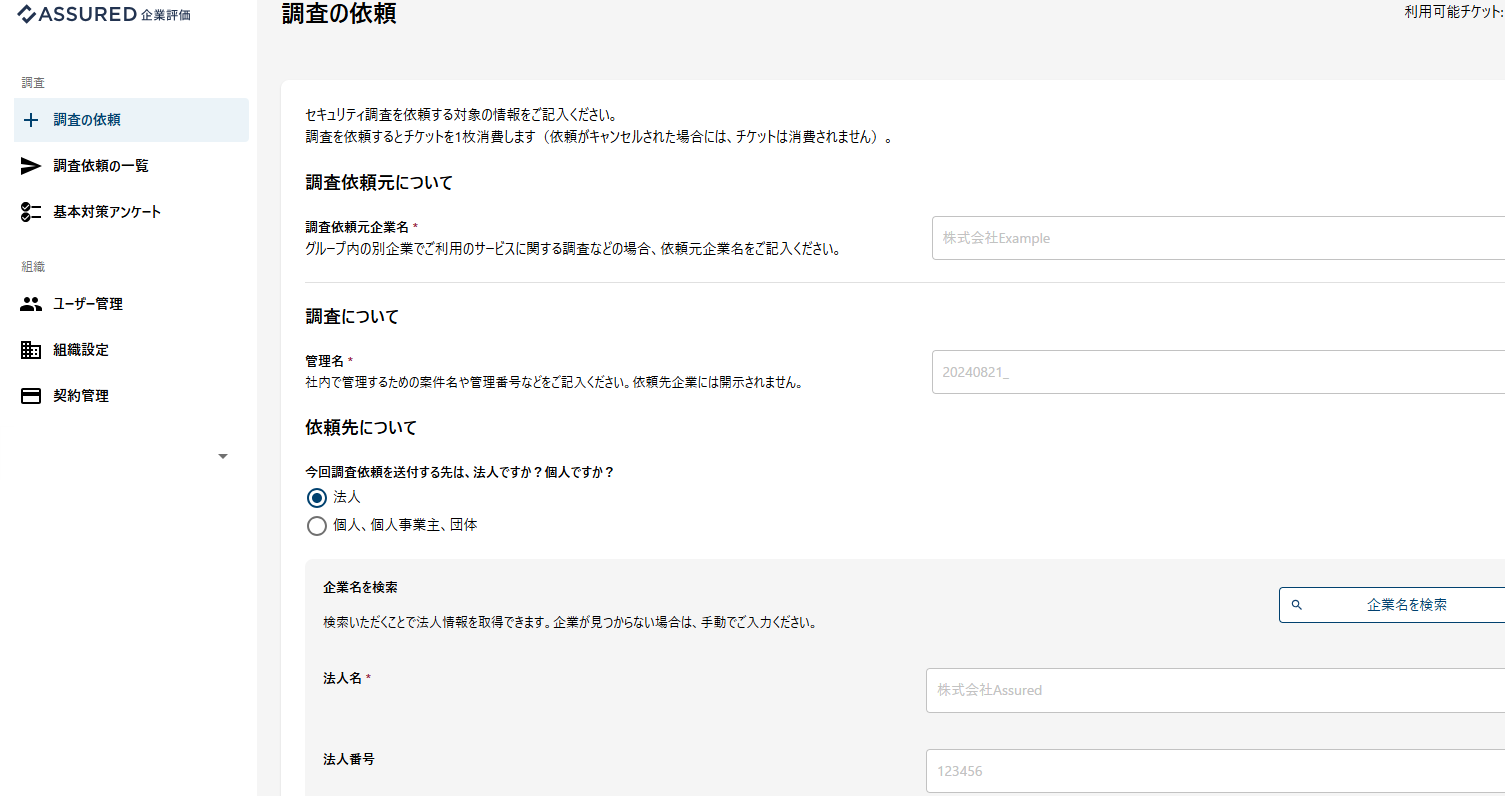Go to 契約管理 page

[x=131, y=396]
